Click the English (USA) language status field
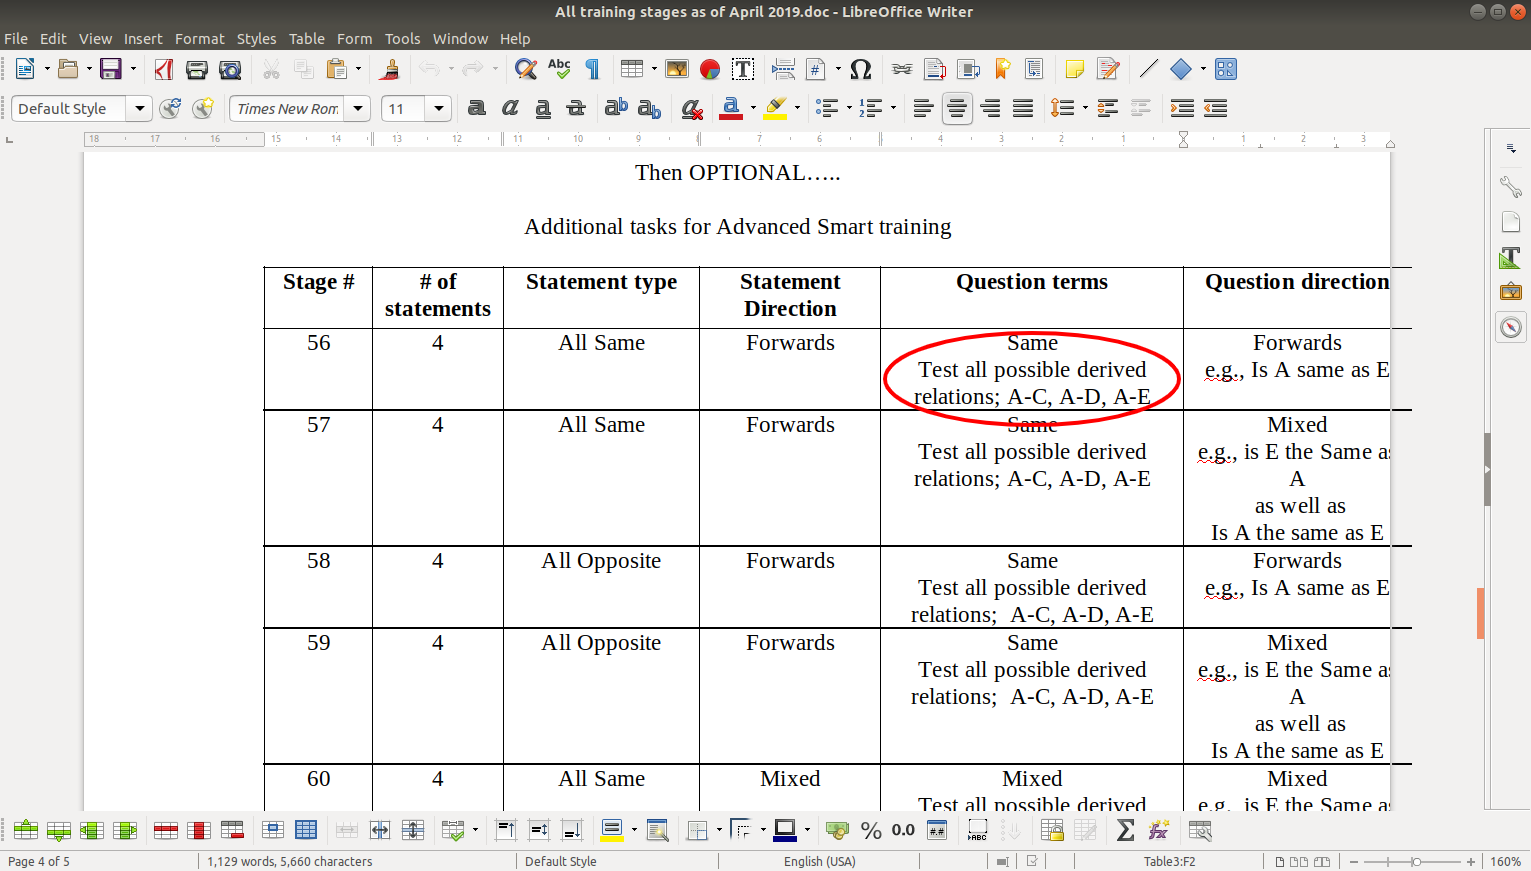 (819, 861)
